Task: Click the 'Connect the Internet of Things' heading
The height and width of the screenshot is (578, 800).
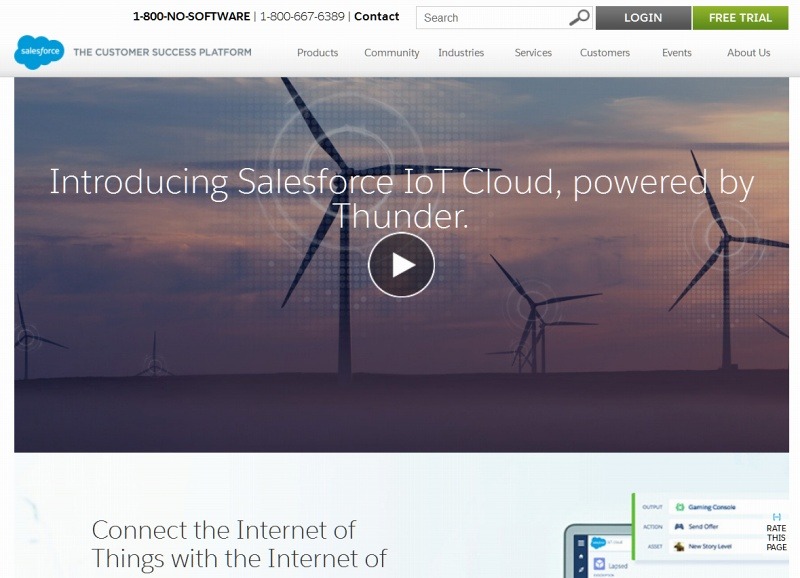Action: point(239,544)
